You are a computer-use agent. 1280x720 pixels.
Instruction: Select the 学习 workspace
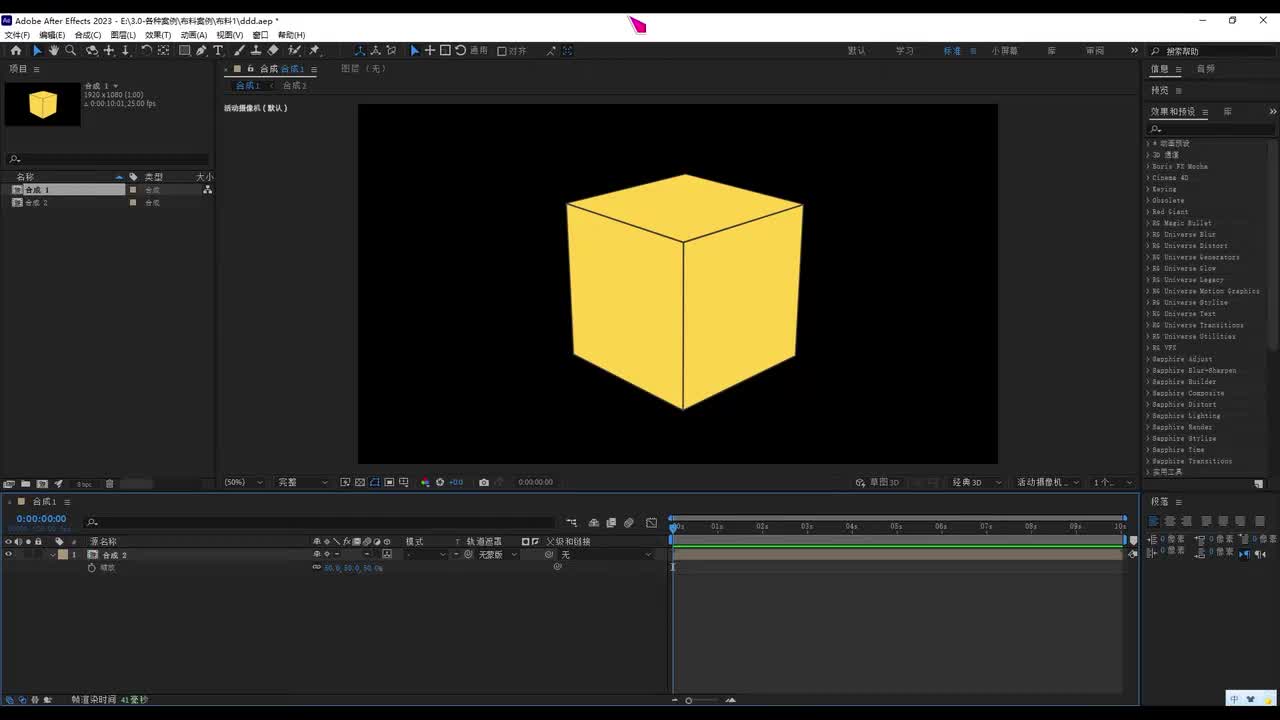tap(904, 51)
